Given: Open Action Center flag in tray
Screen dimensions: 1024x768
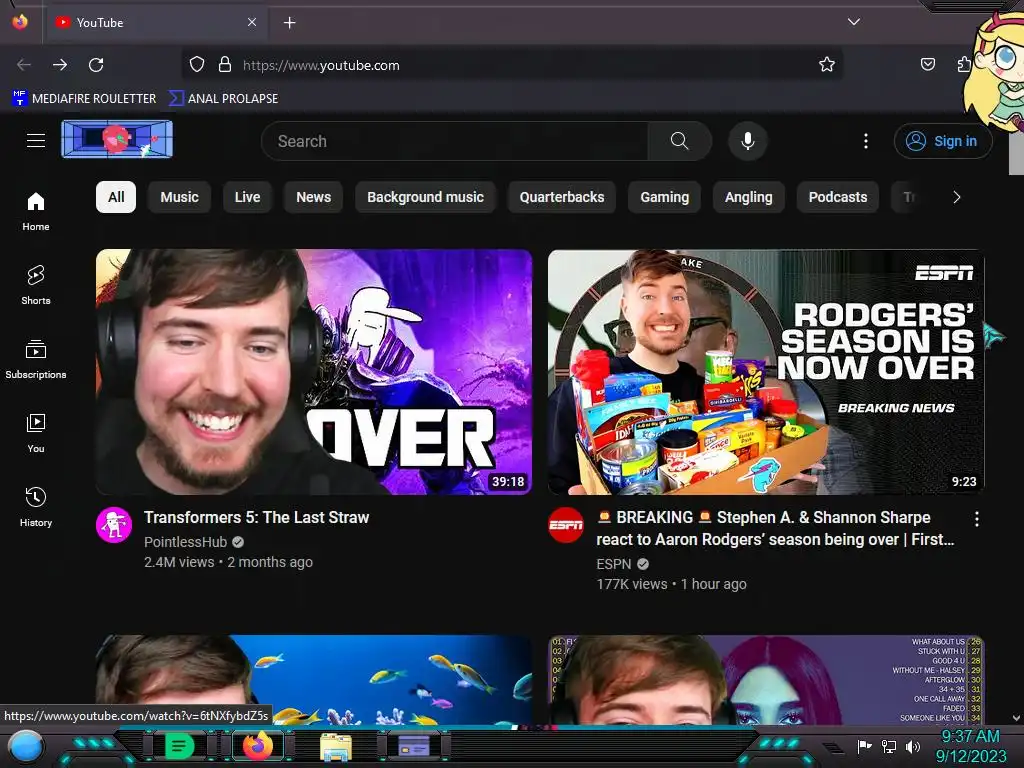Looking at the screenshot, I should [864, 746].
